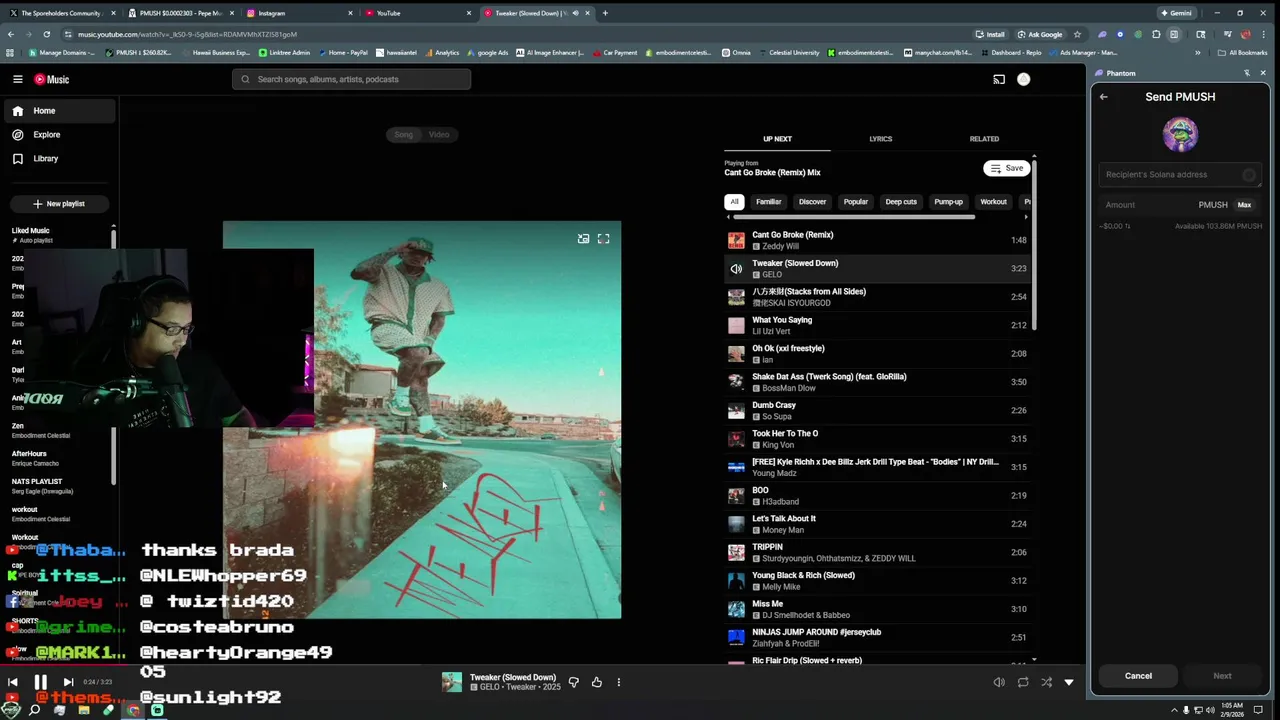Image resolution: width=1280 pixels, height=720 pixels.
Task: Skip to the next track
Action: click(x=68, y=682)
